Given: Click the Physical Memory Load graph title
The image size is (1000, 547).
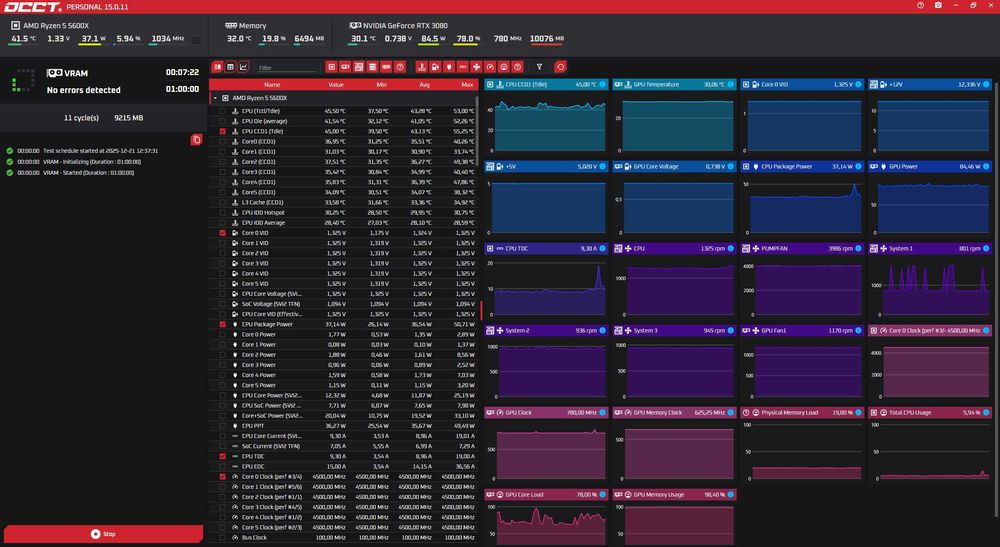Looking at the screenshot, I should (790, 412).
